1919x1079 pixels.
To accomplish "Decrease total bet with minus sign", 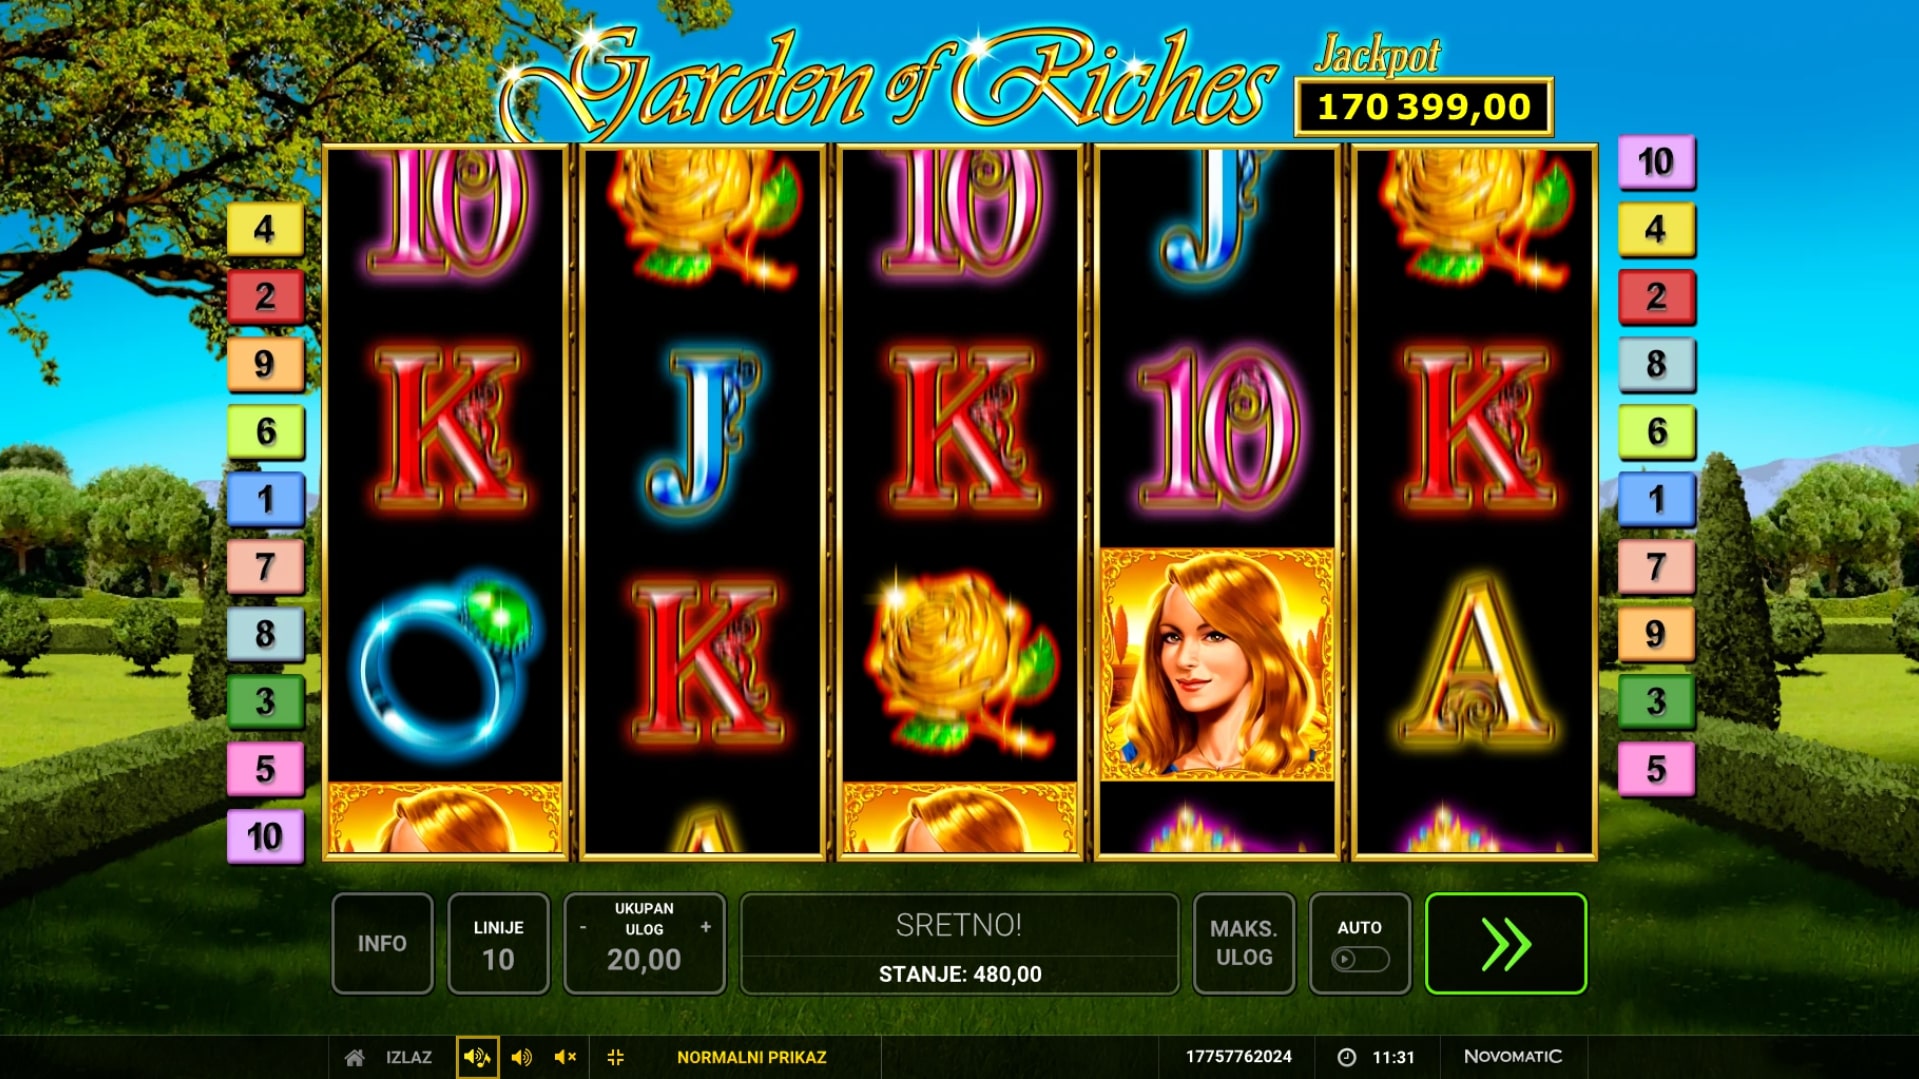I will [583, 928].
